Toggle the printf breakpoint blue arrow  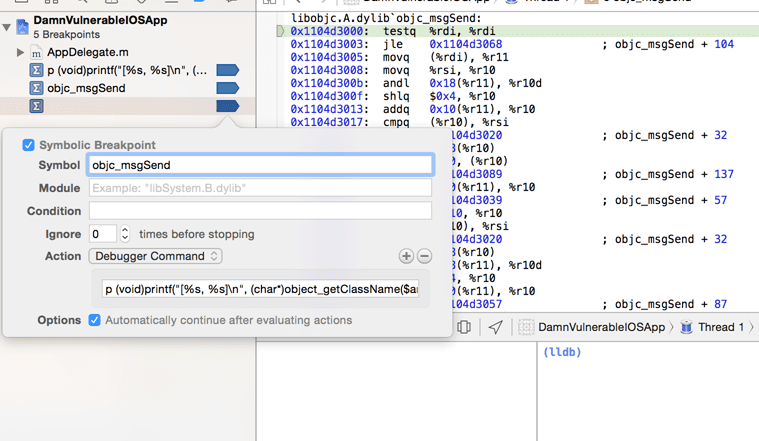point(227,70)
